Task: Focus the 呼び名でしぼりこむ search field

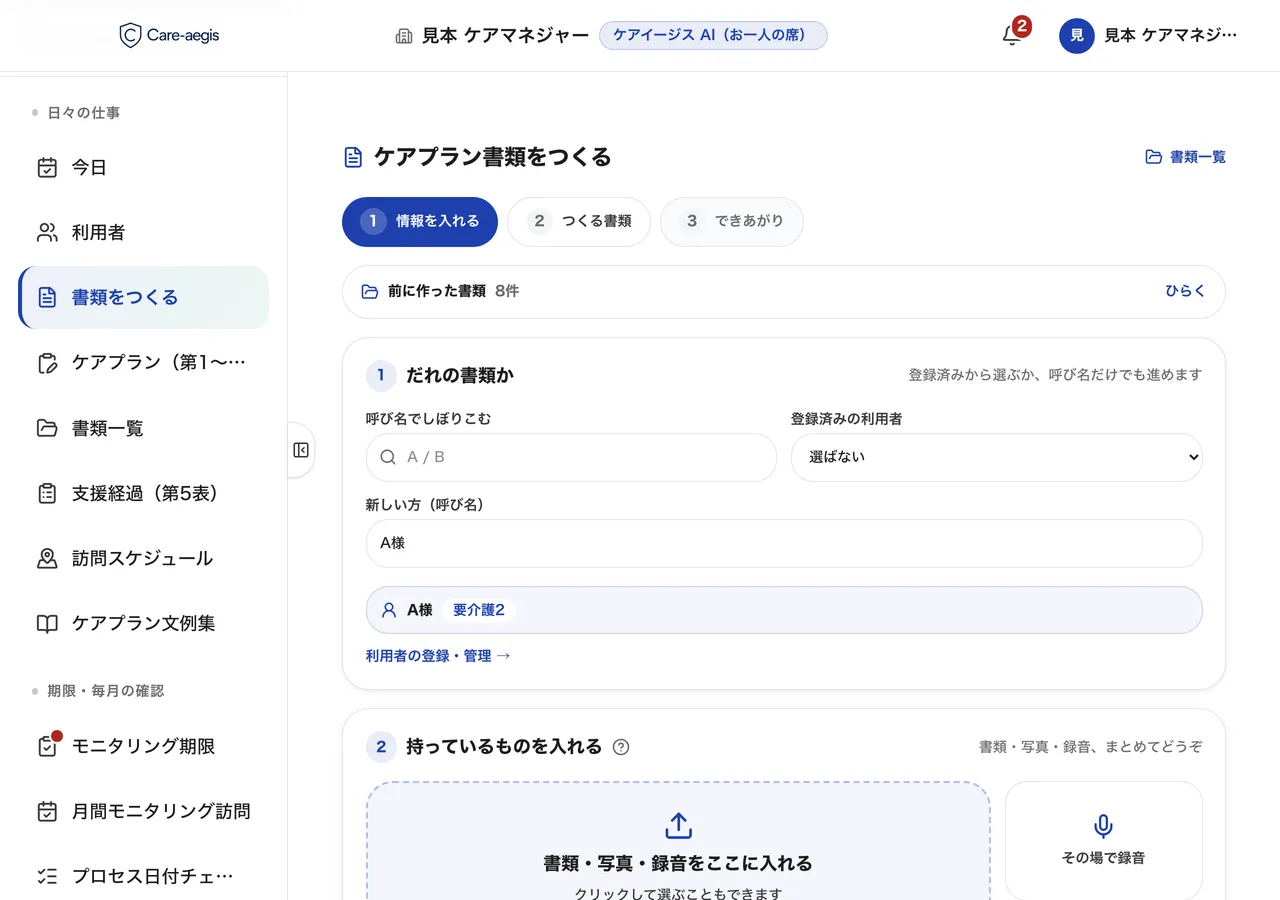Action: coord(571,457)
